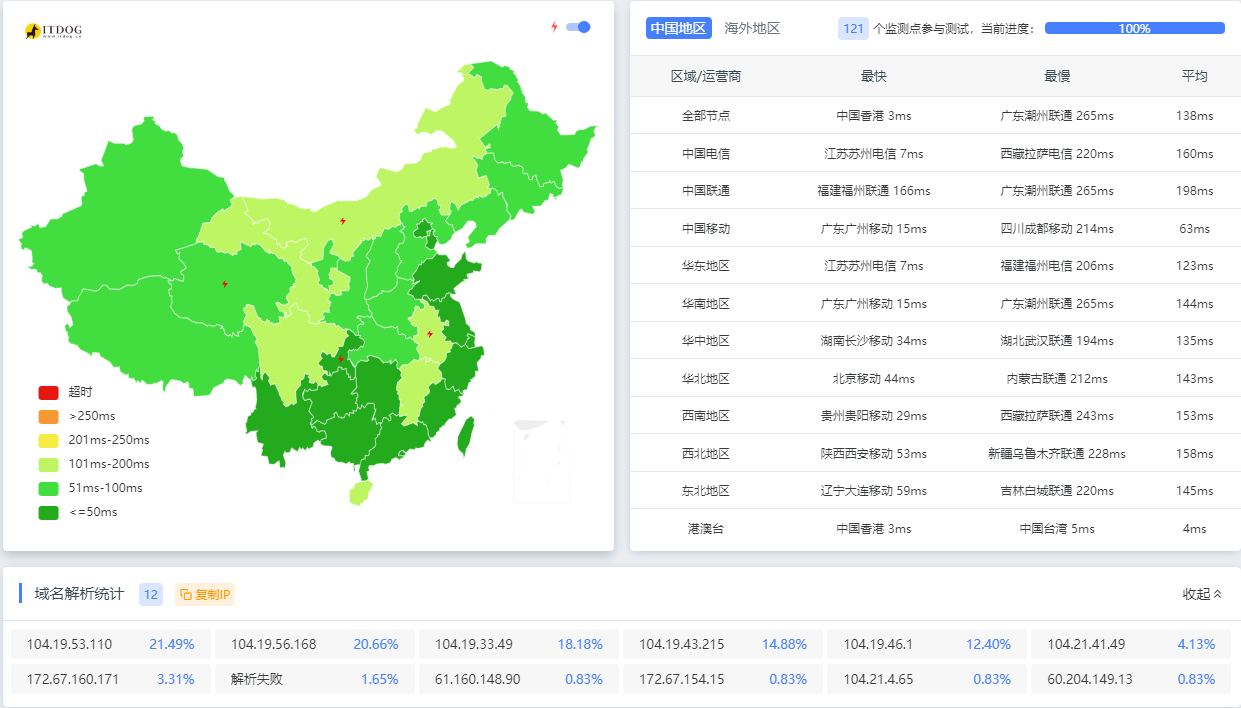Toggle the blue switch above the map
This screenshot has width=1241, height=708.
coord(577,28)
